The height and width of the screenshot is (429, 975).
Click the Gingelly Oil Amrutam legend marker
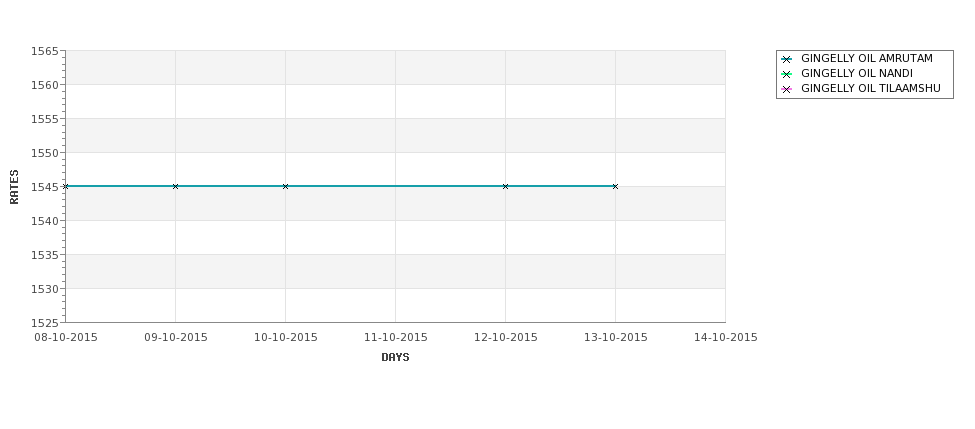(787, 60)
